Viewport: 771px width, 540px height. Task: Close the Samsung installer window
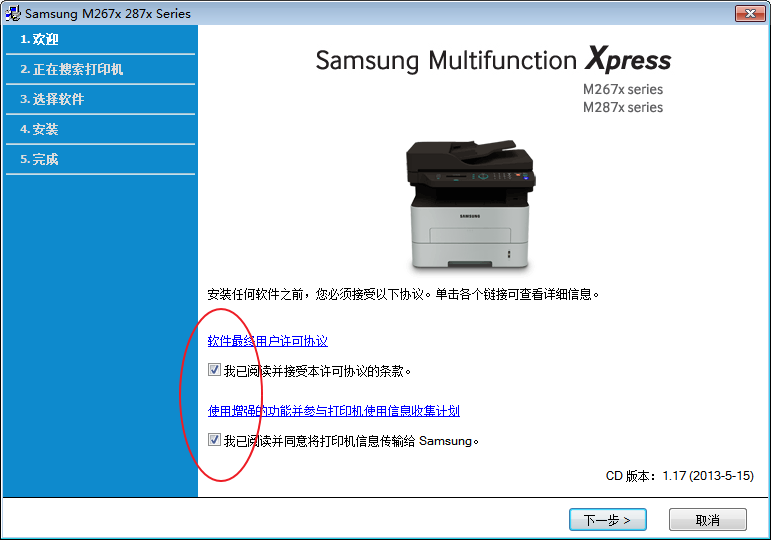coord(749,13)
